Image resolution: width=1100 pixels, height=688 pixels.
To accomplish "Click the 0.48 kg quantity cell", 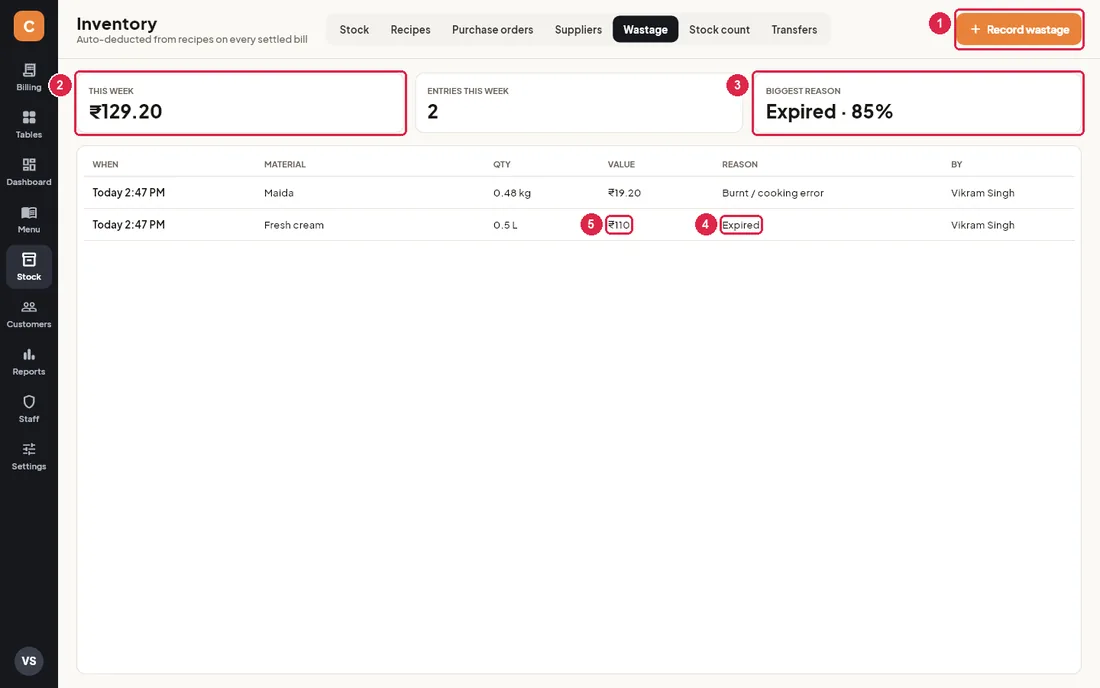I will (512, 193).
